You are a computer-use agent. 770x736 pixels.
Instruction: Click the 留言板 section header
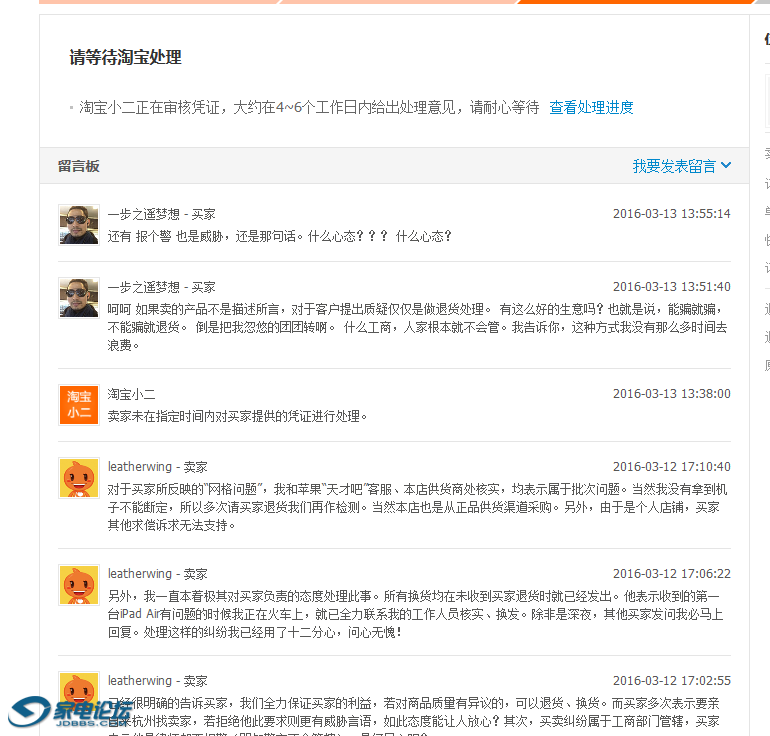[x=79, y=166]
